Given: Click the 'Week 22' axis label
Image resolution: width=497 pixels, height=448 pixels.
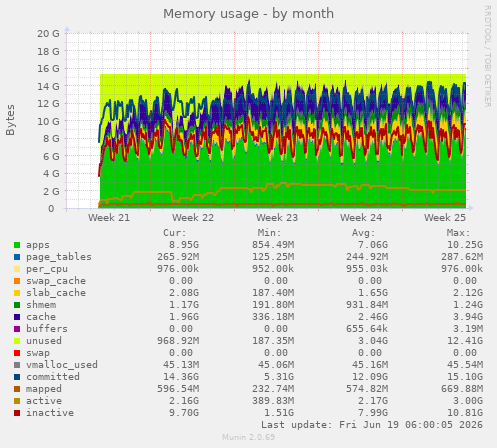Looking at the screenshot, I should click(x=193, y=218).
